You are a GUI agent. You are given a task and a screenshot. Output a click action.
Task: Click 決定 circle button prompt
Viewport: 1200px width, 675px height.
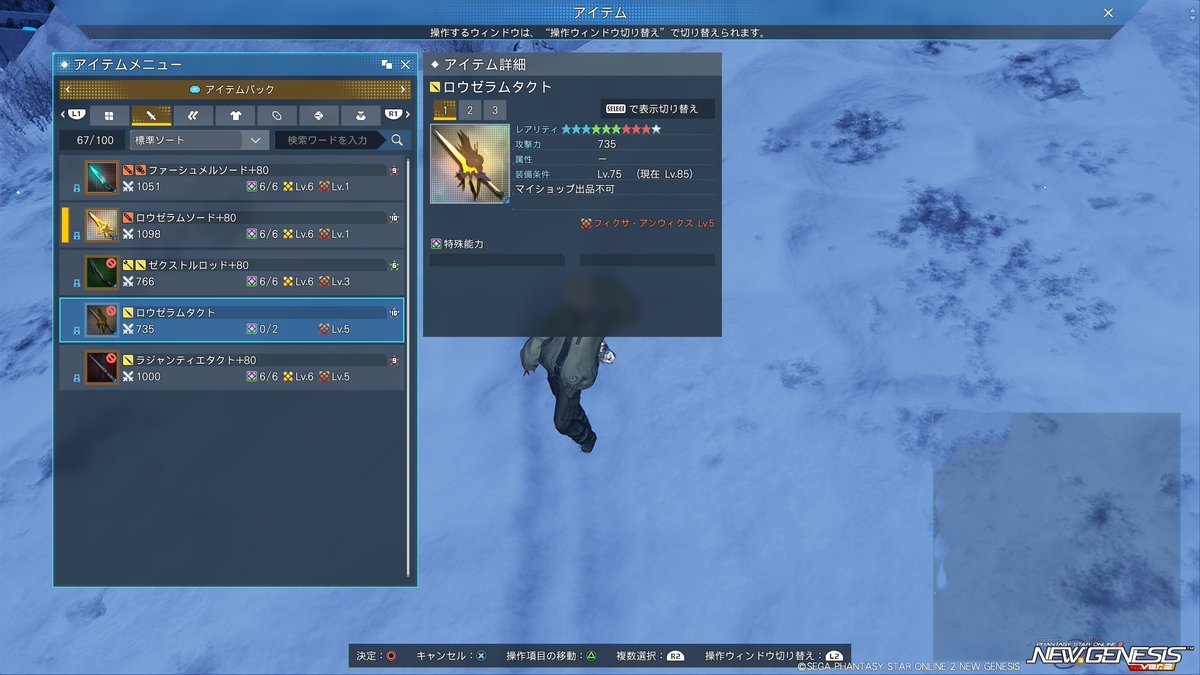click(x=391, y=656)
